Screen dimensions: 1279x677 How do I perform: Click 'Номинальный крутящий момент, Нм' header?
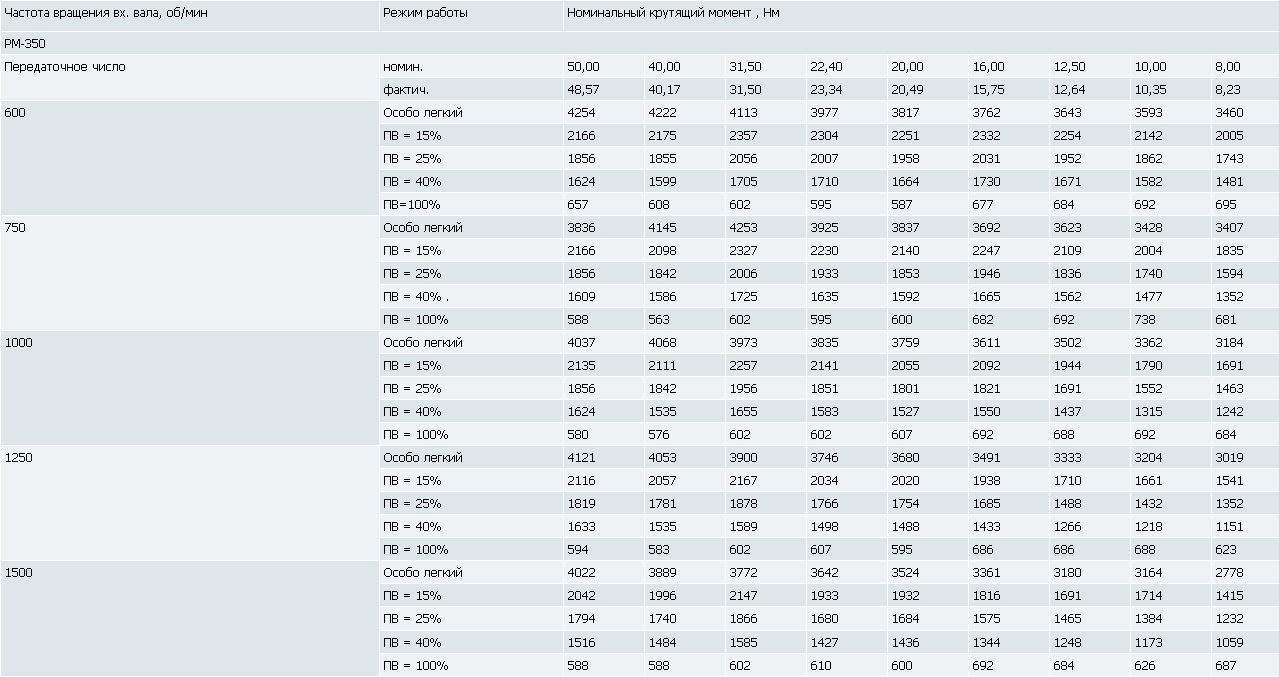pyautogui.click(x=673, y=13)
